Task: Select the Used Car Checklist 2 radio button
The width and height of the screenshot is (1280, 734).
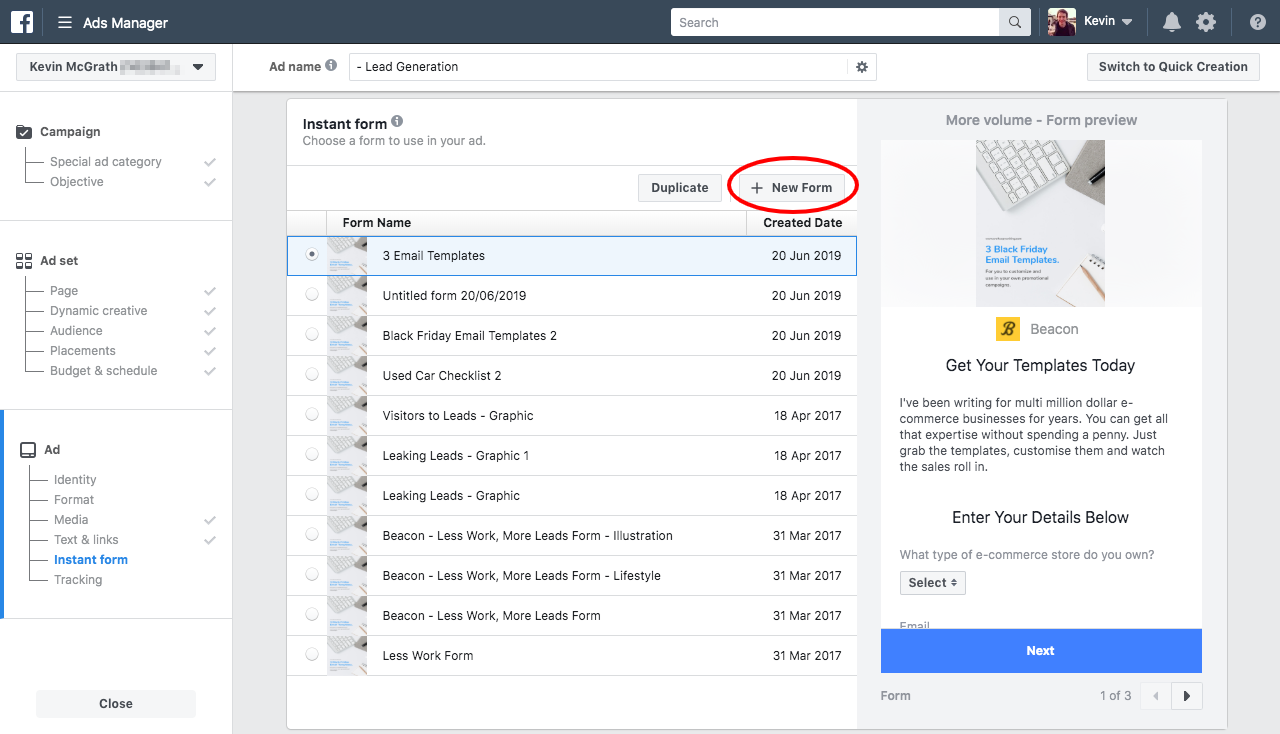Action: point(312,375)
